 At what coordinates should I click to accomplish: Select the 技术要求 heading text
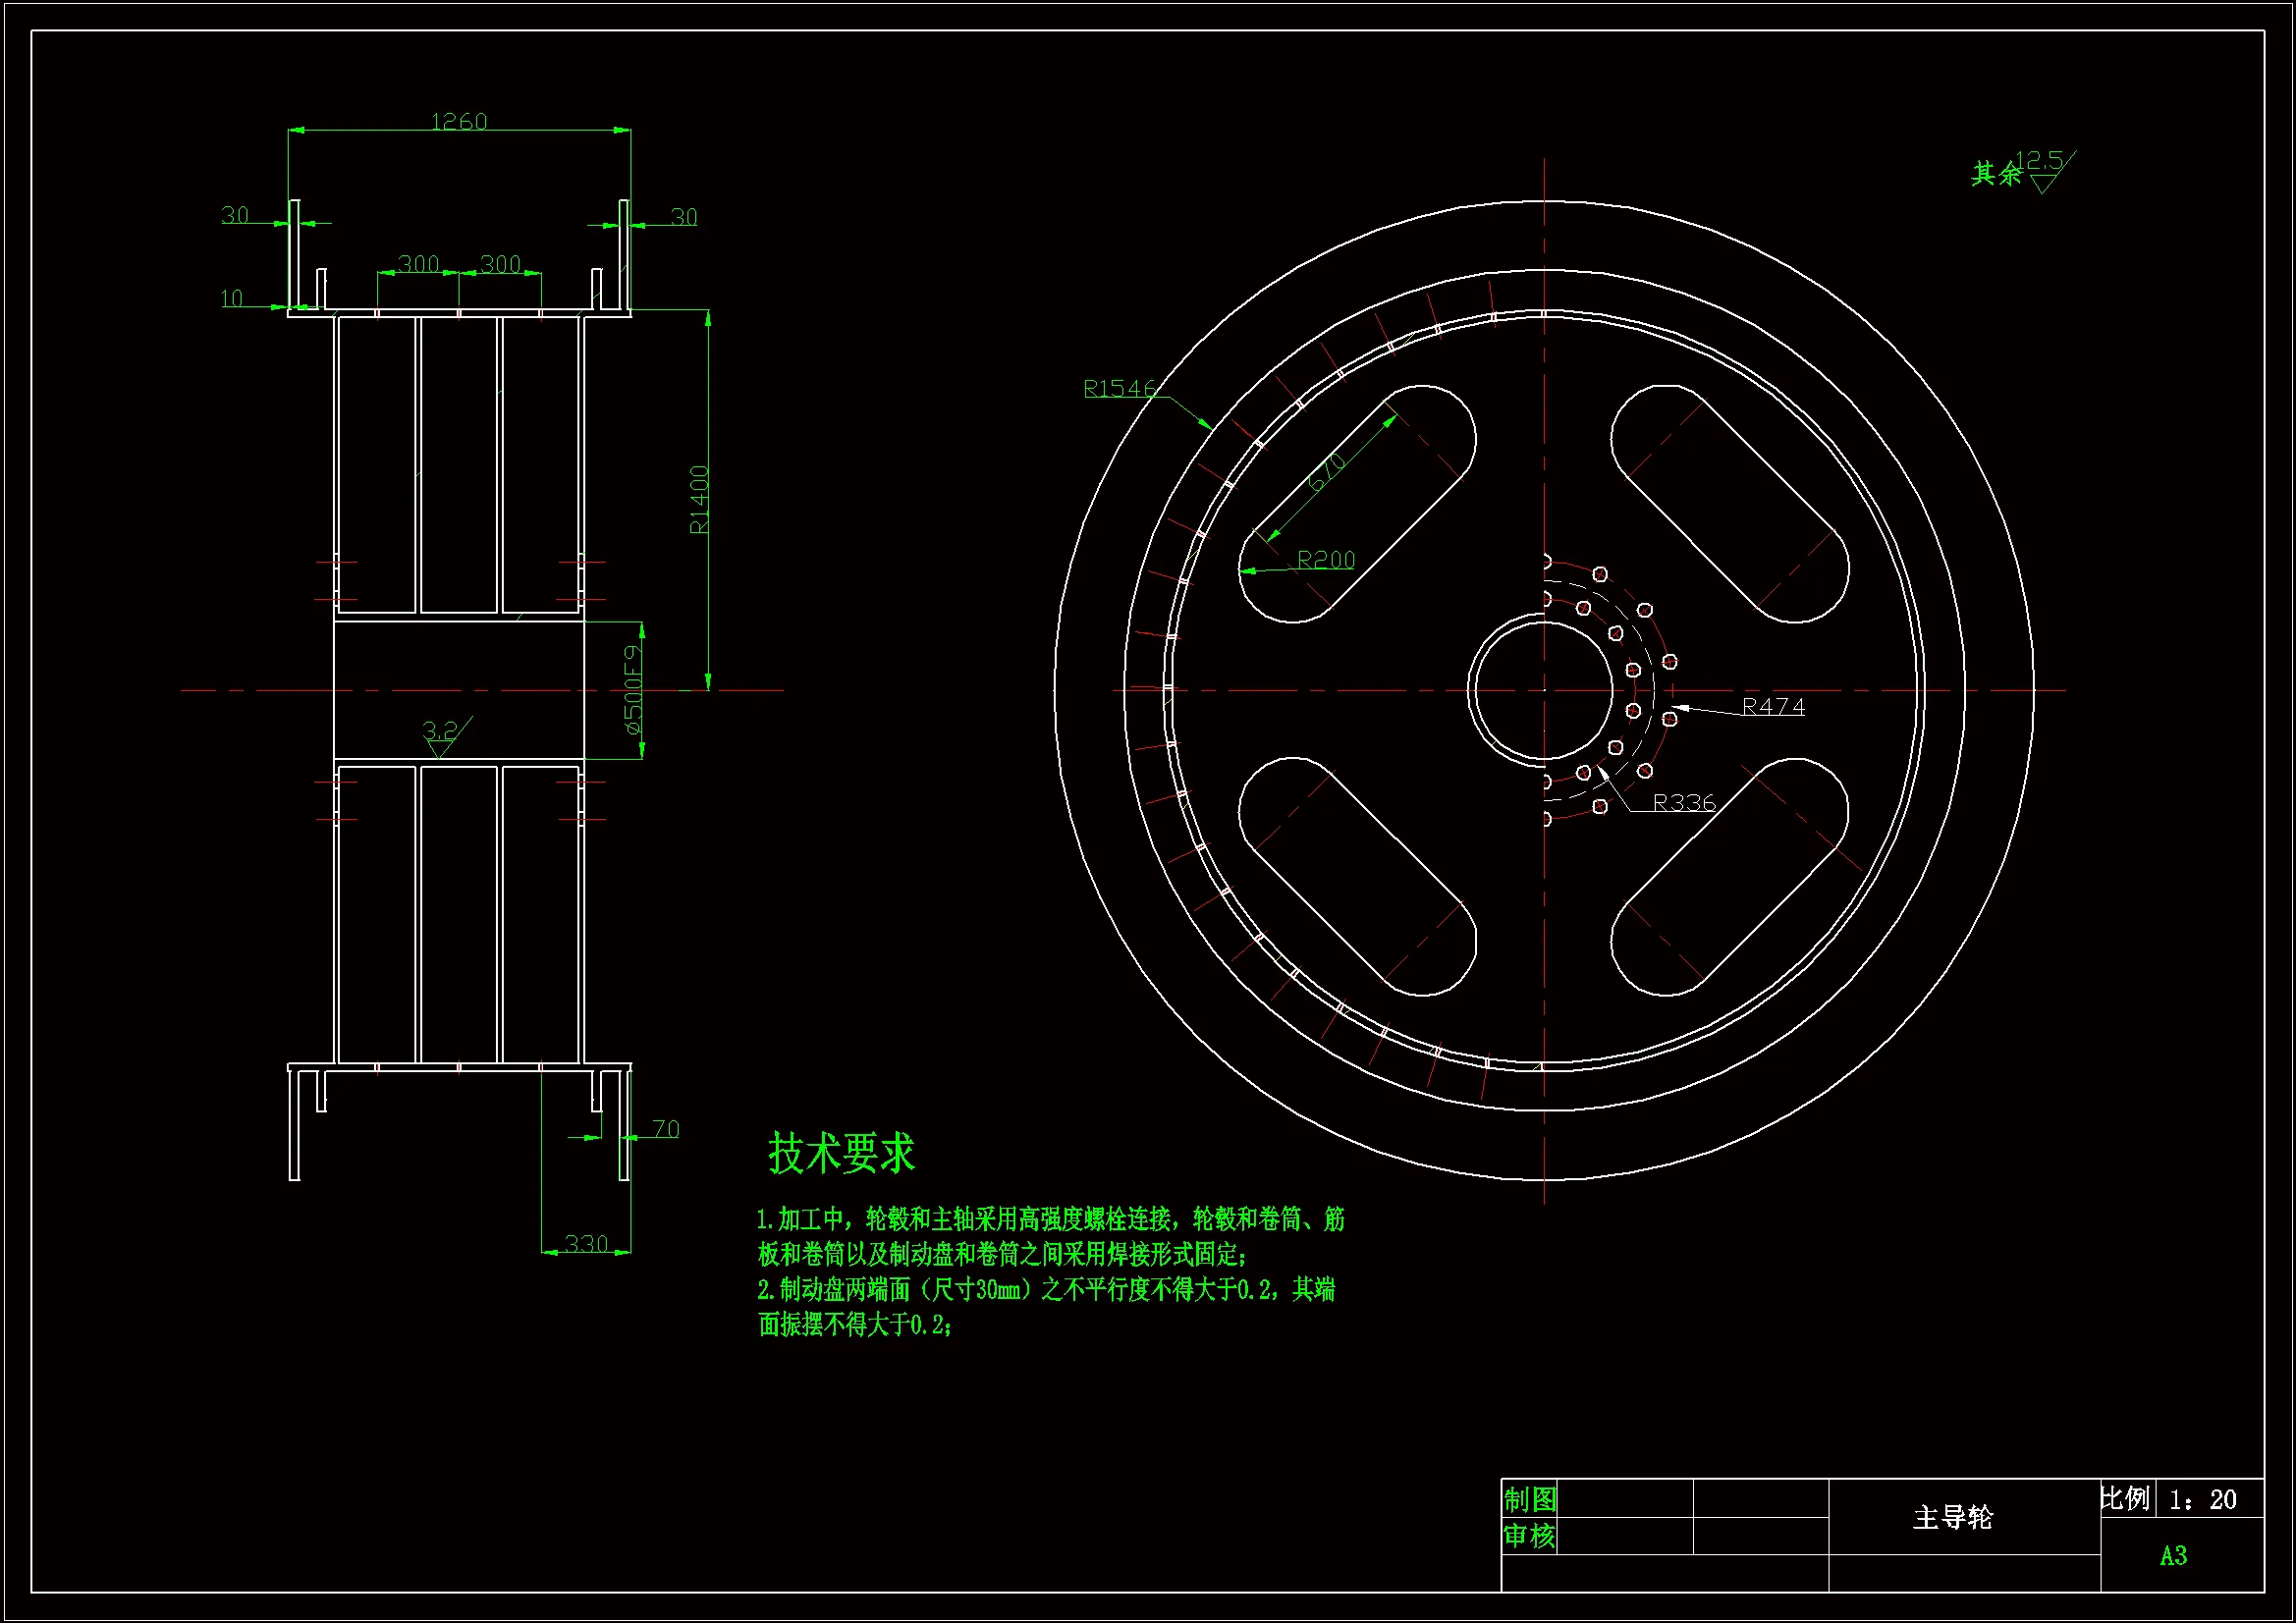841,1153
